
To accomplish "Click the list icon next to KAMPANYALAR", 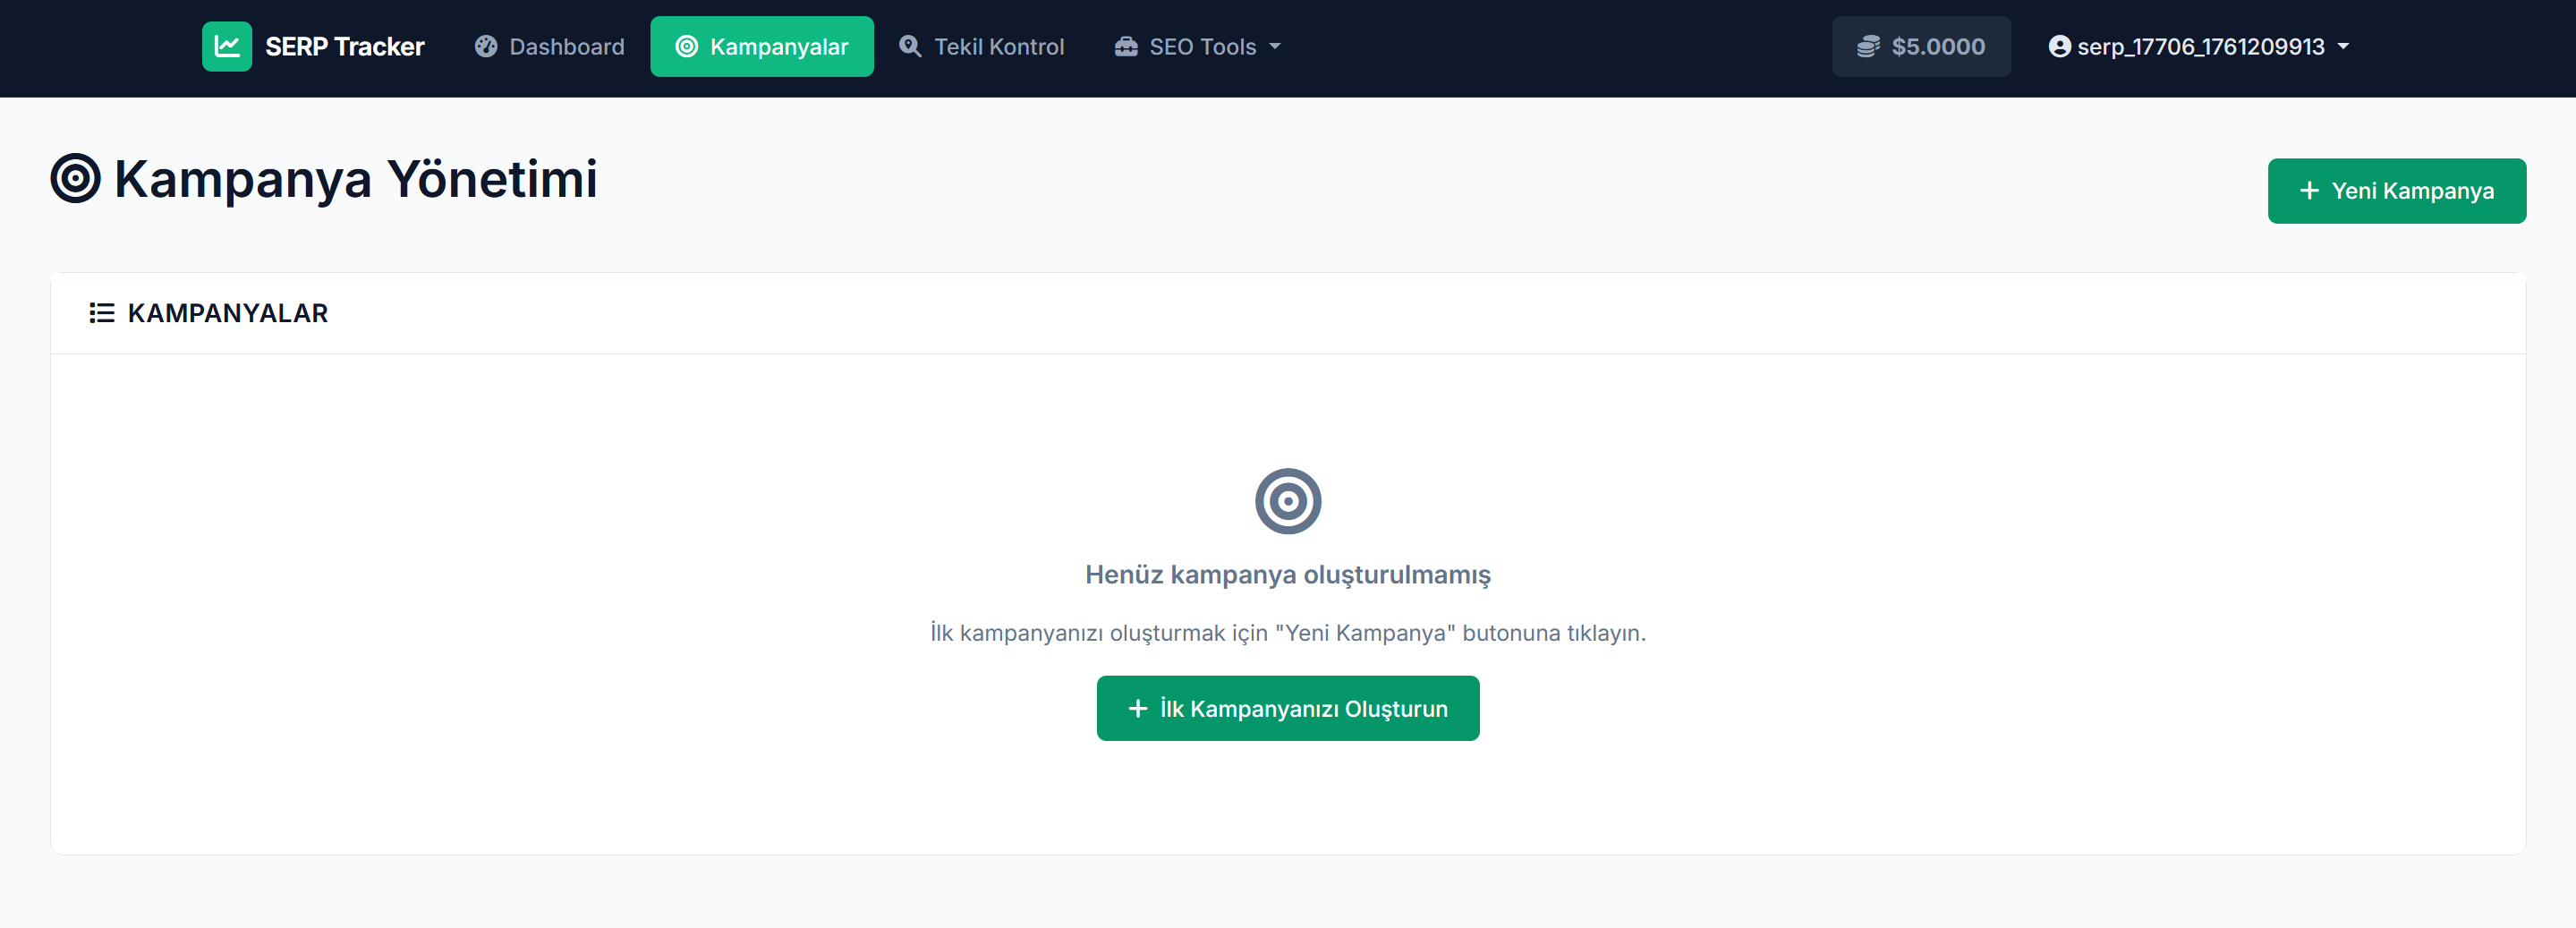I will pyautogui.click(x=102, y=314).
